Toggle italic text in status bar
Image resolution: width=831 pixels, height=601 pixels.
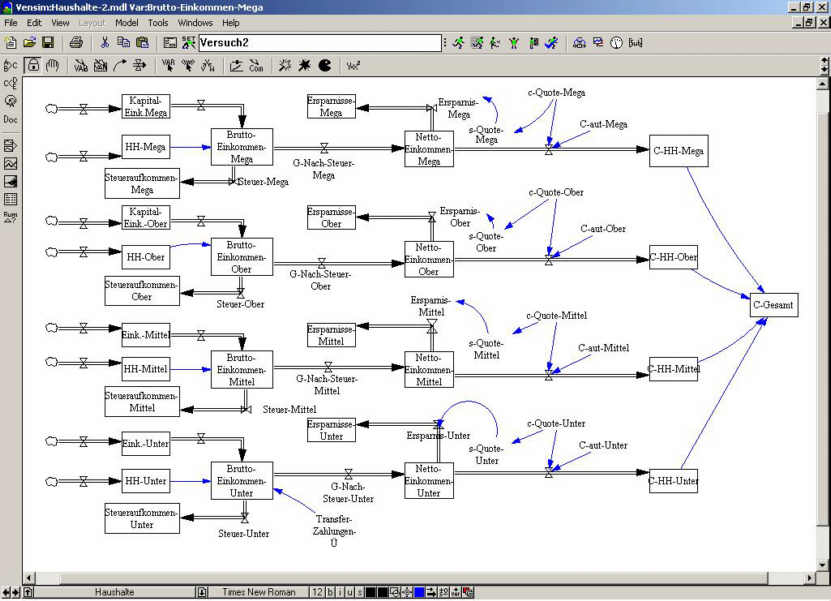point(340,592)
